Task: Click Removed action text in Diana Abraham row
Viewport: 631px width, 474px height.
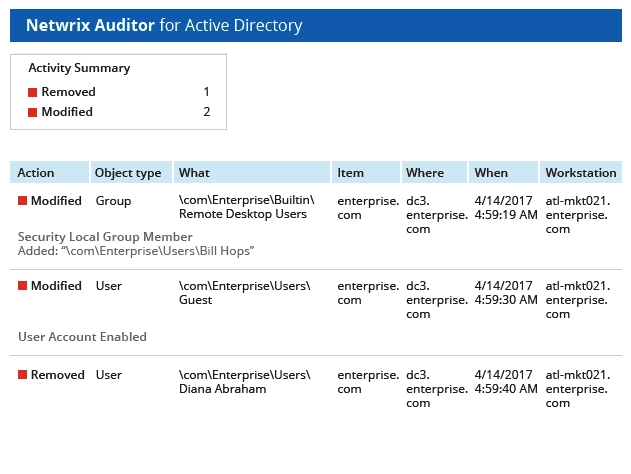Action: coord(58,375)
